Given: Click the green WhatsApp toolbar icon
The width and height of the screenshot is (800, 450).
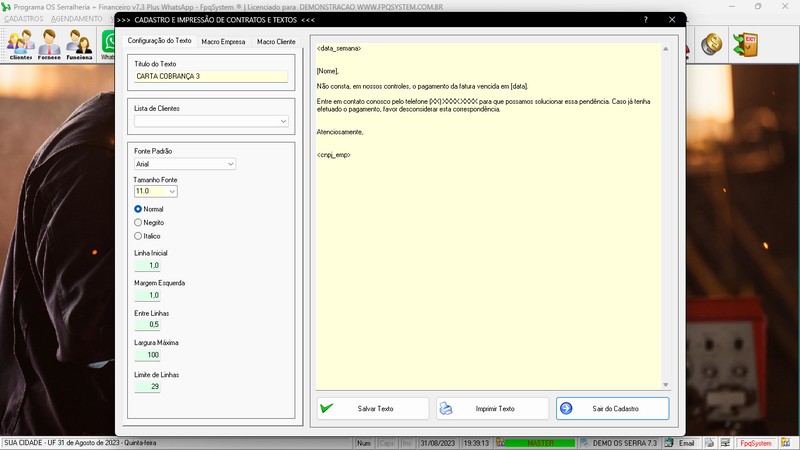Looking at the screenshot, I should coord(108,42).
